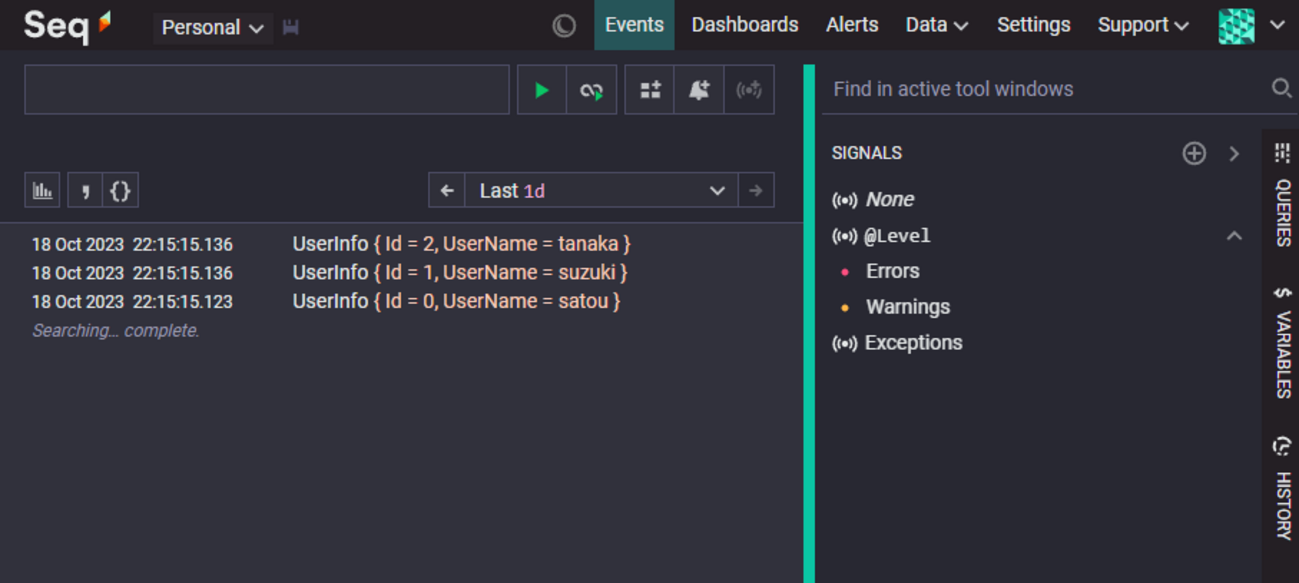Show the event histogram chart
The image size is (1299, 583).
(x=42, y=191)
